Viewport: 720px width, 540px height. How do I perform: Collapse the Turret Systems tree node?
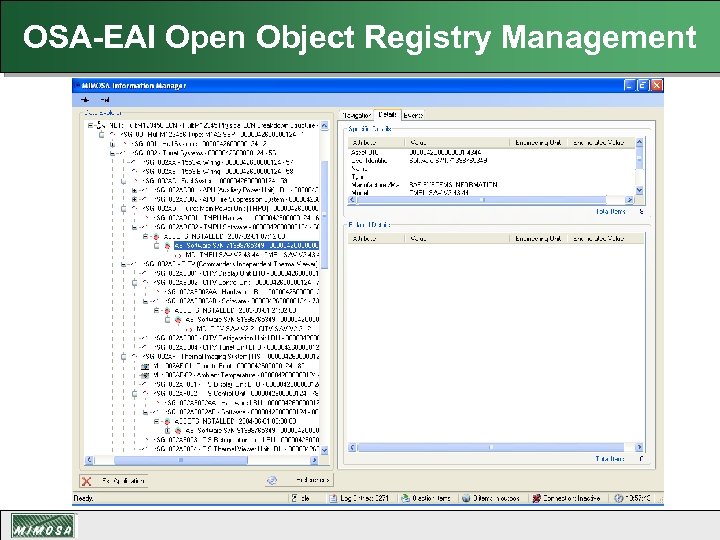(x=113, y=153)
